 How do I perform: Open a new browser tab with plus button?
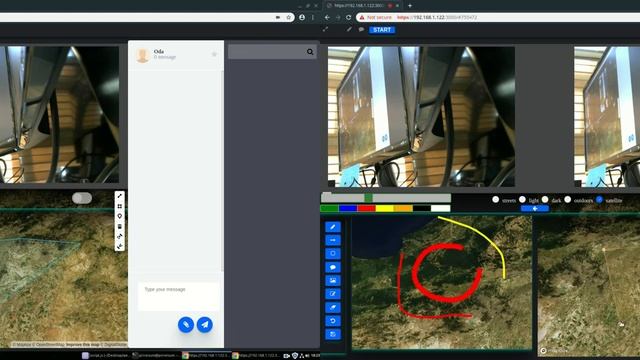click(410, 6)
